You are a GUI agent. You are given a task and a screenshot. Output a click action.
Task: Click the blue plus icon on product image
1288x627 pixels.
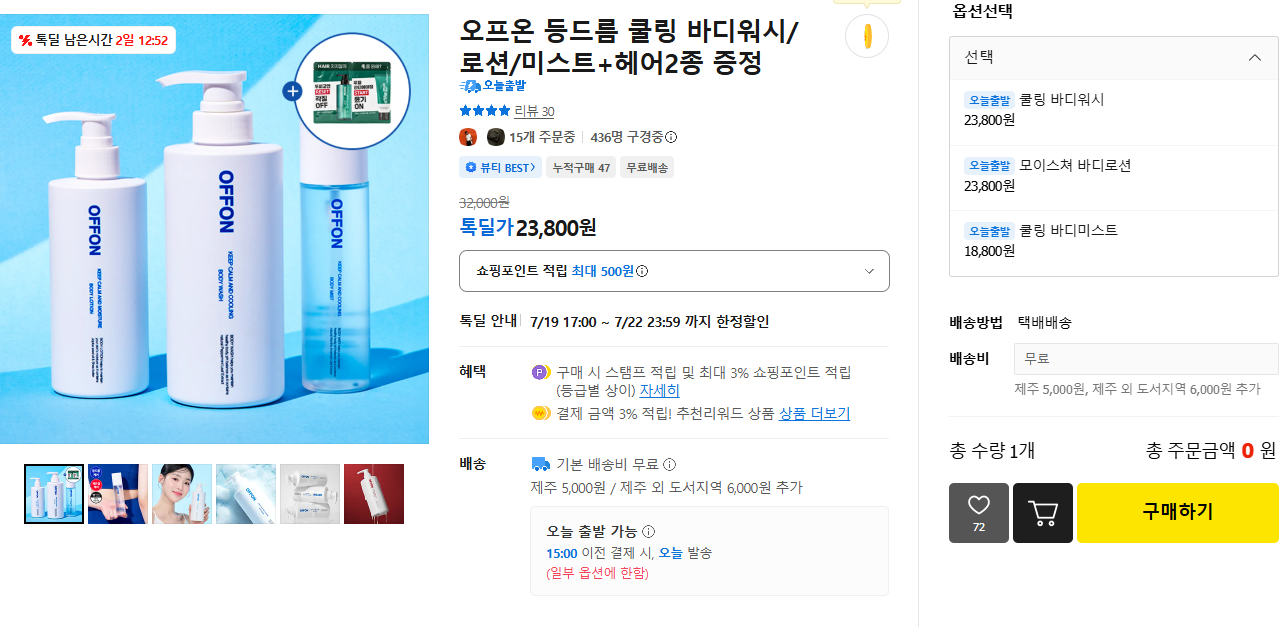pyautogui.click(x=292, y=91)
